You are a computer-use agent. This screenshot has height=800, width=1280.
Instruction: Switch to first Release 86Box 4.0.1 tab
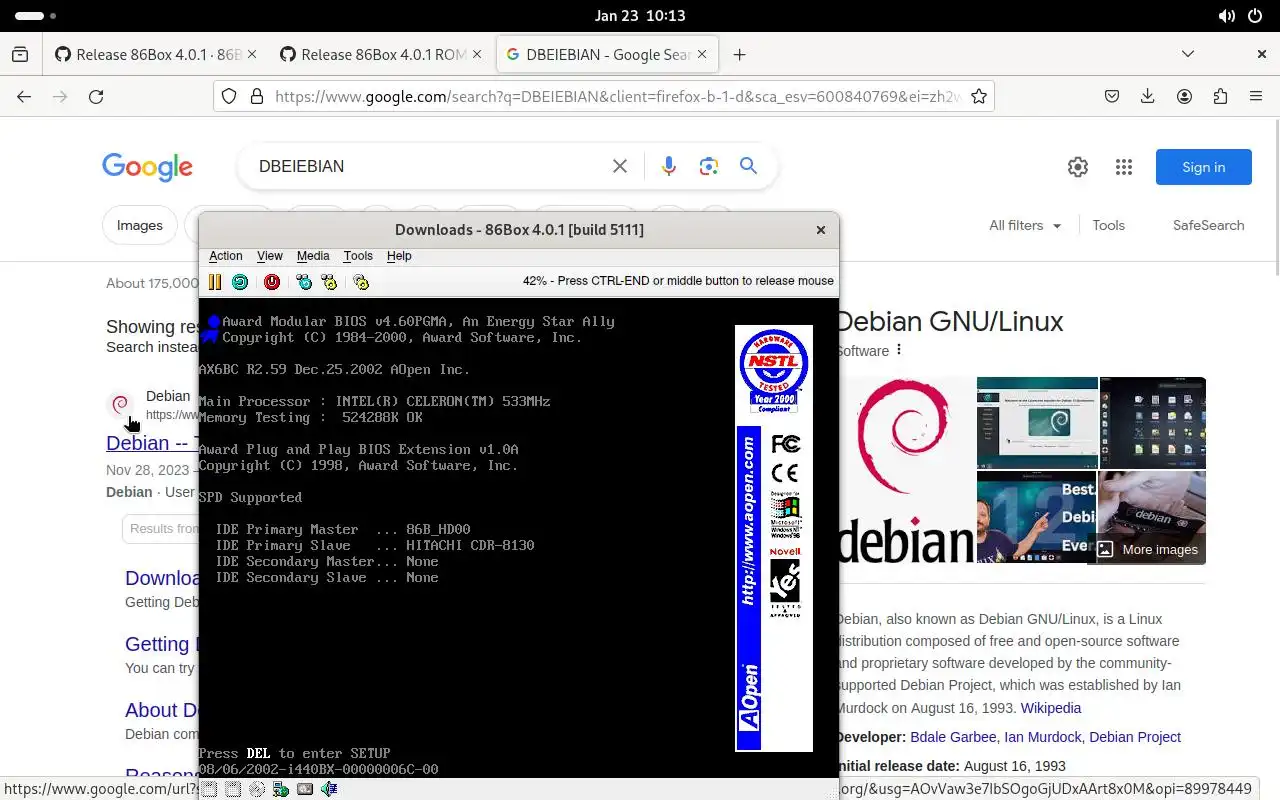tap(155, 55)
